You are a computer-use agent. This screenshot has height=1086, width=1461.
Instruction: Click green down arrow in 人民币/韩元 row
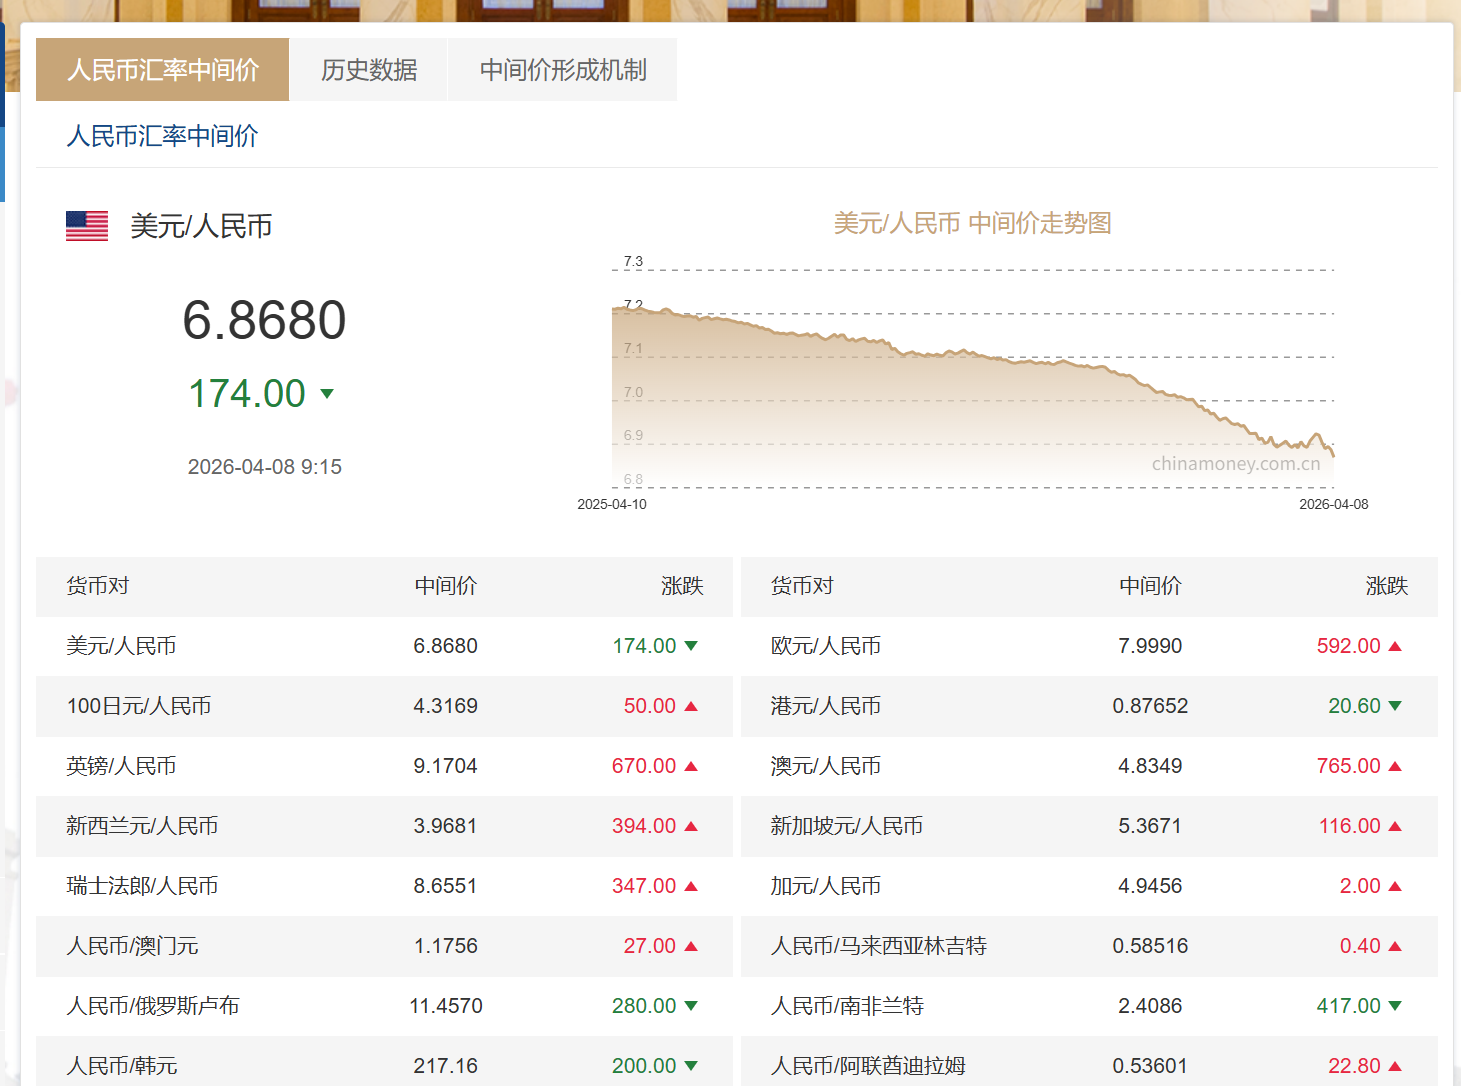691,1066
